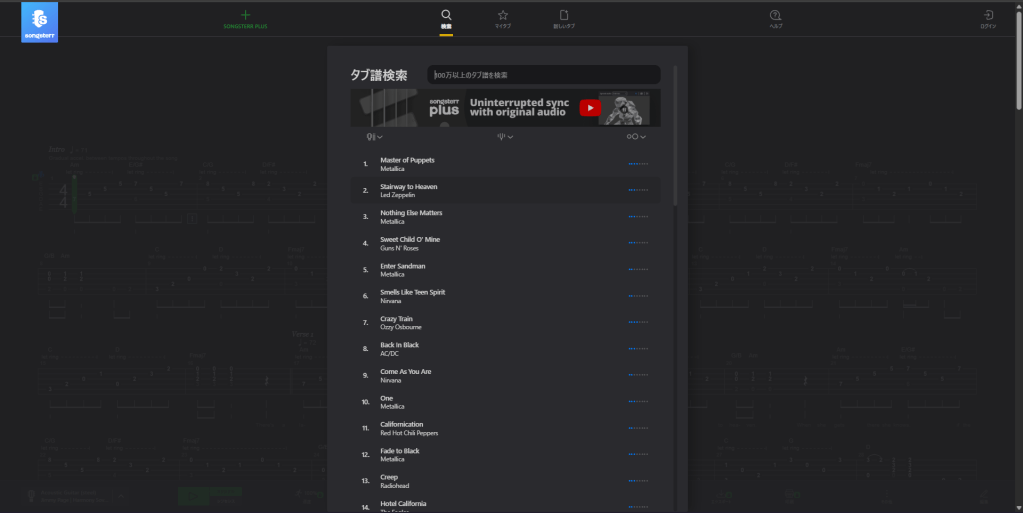Open Master of Puppets by Metallica
This screenshot has width=1023, height=513.
(407, 160)
